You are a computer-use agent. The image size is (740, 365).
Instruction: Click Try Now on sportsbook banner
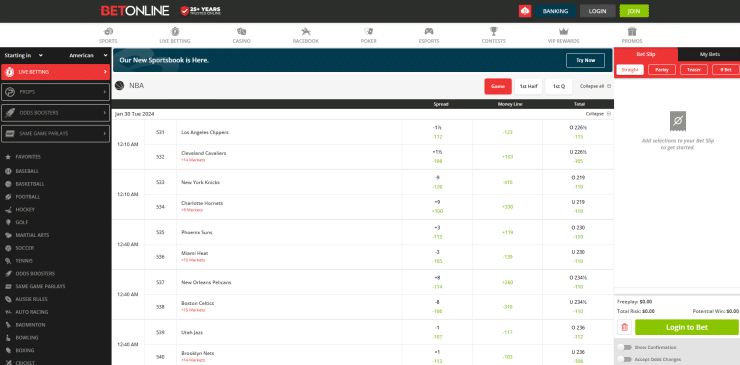pyautogui.click(x=585, y=60)
